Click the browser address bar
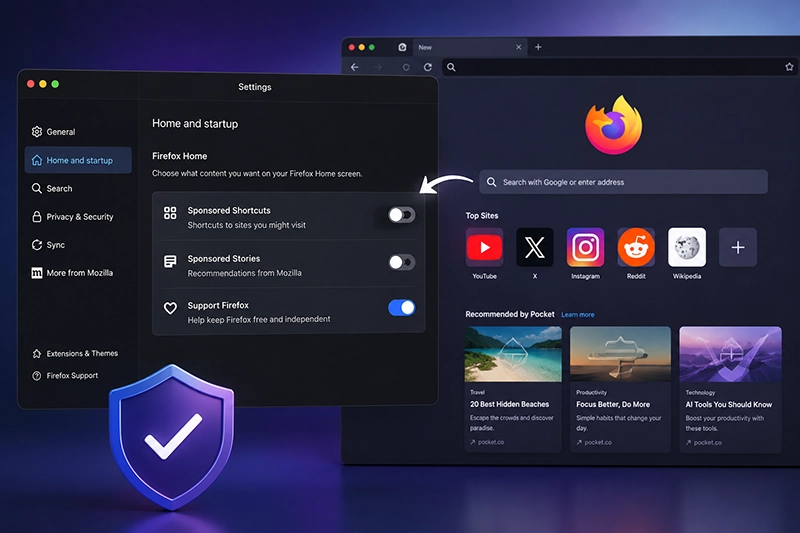The height and width of the screenshot is (533, 800). (x=620, y=67)
